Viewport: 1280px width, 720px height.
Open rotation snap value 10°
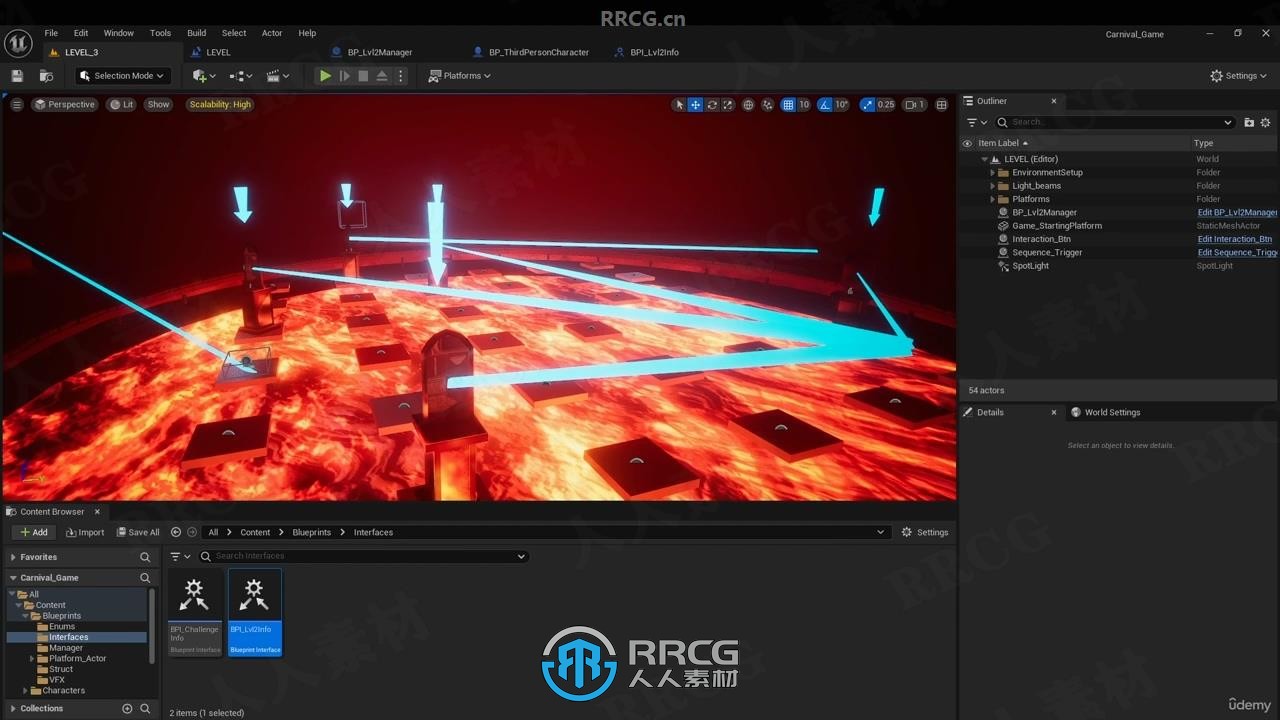click(x=842, y=104)
